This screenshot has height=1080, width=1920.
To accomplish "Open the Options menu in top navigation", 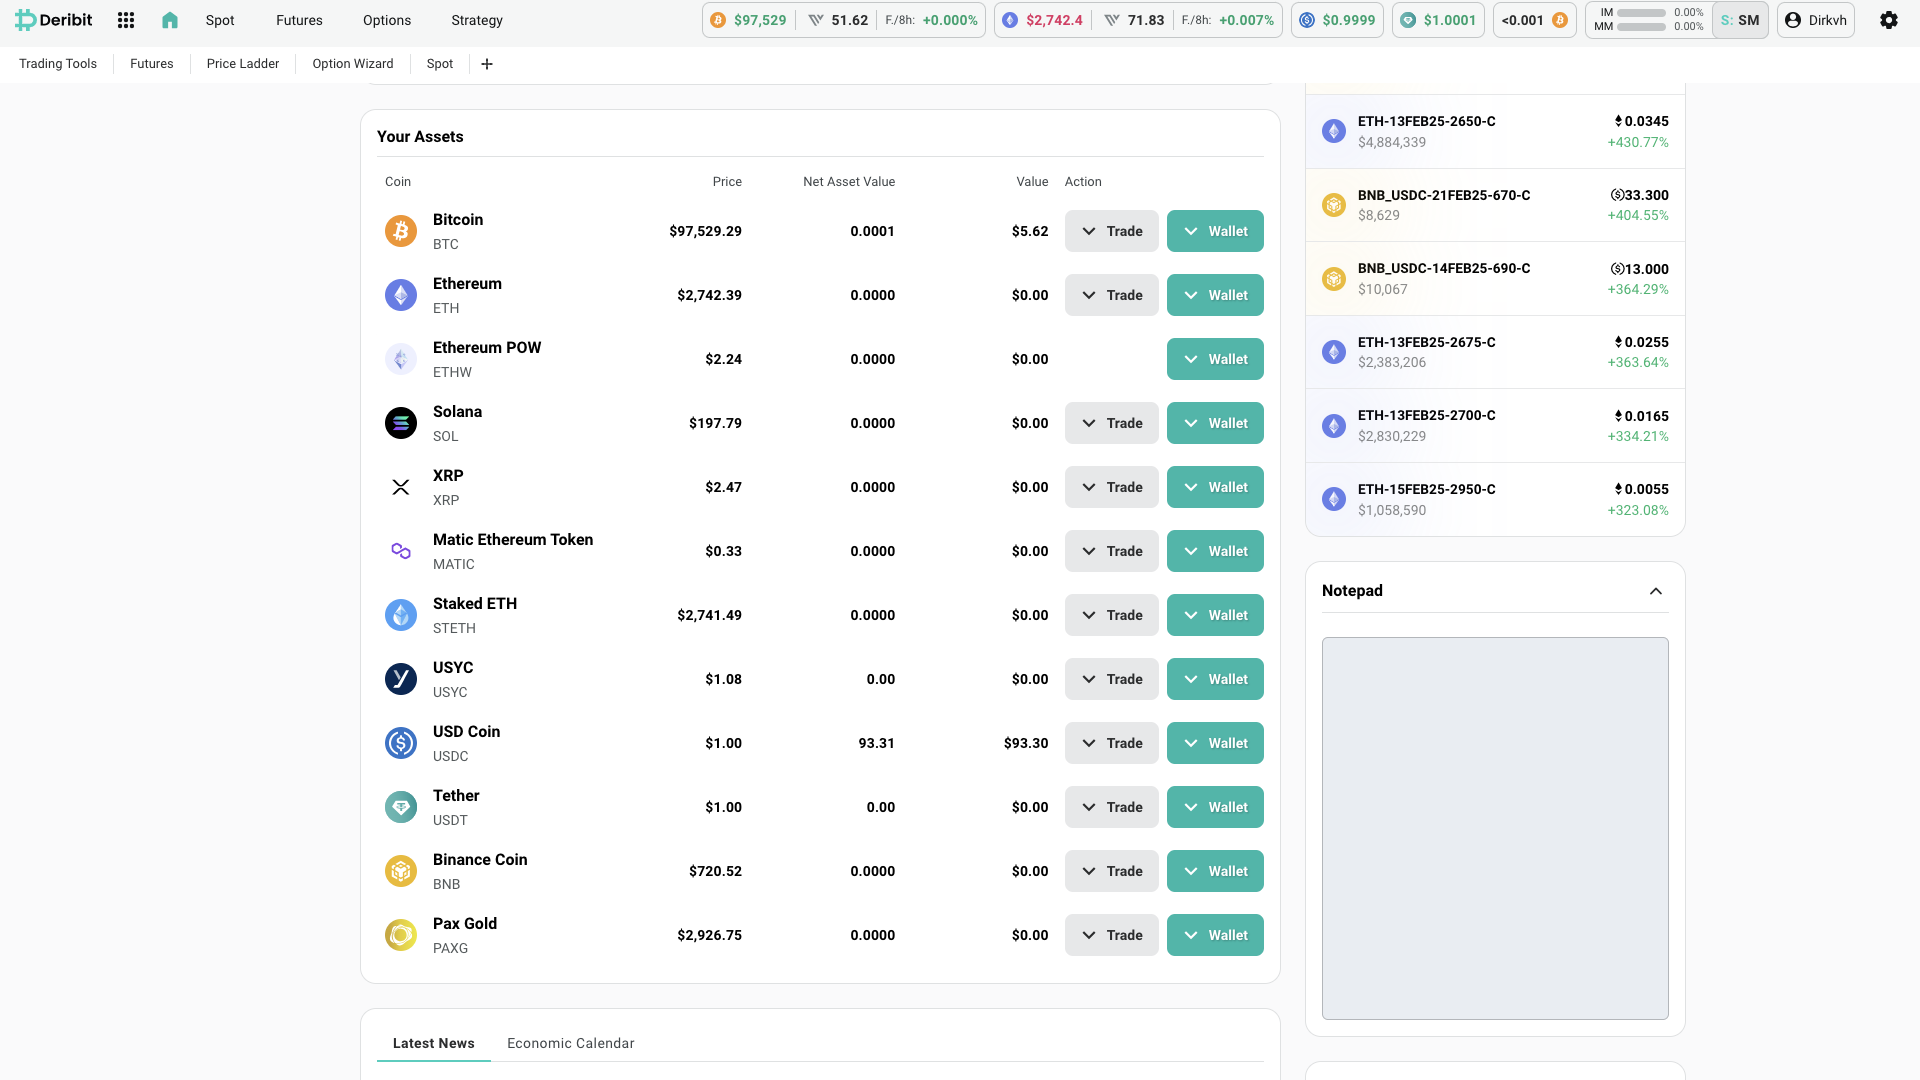I will 386,20.
